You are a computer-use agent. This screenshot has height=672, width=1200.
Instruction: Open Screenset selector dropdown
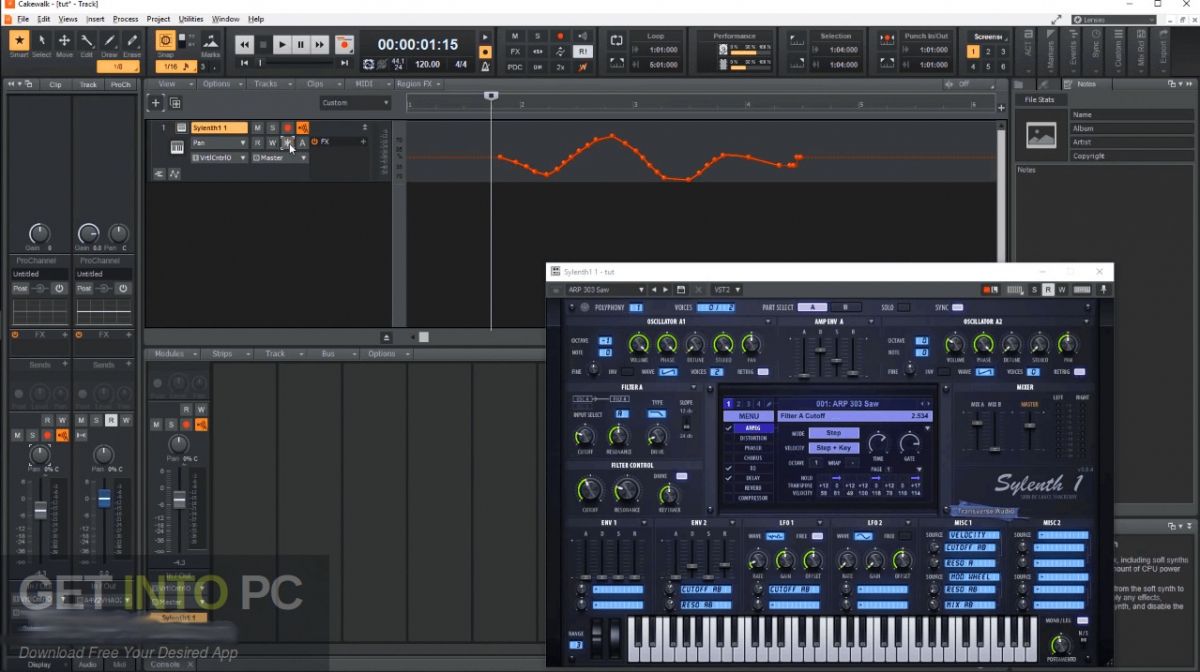click(988, 37)
